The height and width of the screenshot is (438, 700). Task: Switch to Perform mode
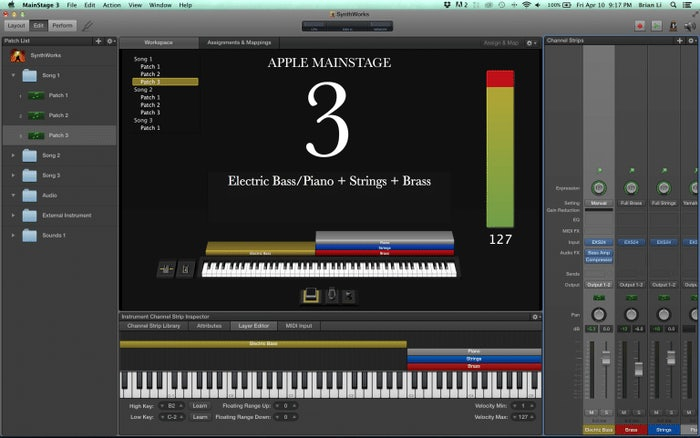pos(62,24)
